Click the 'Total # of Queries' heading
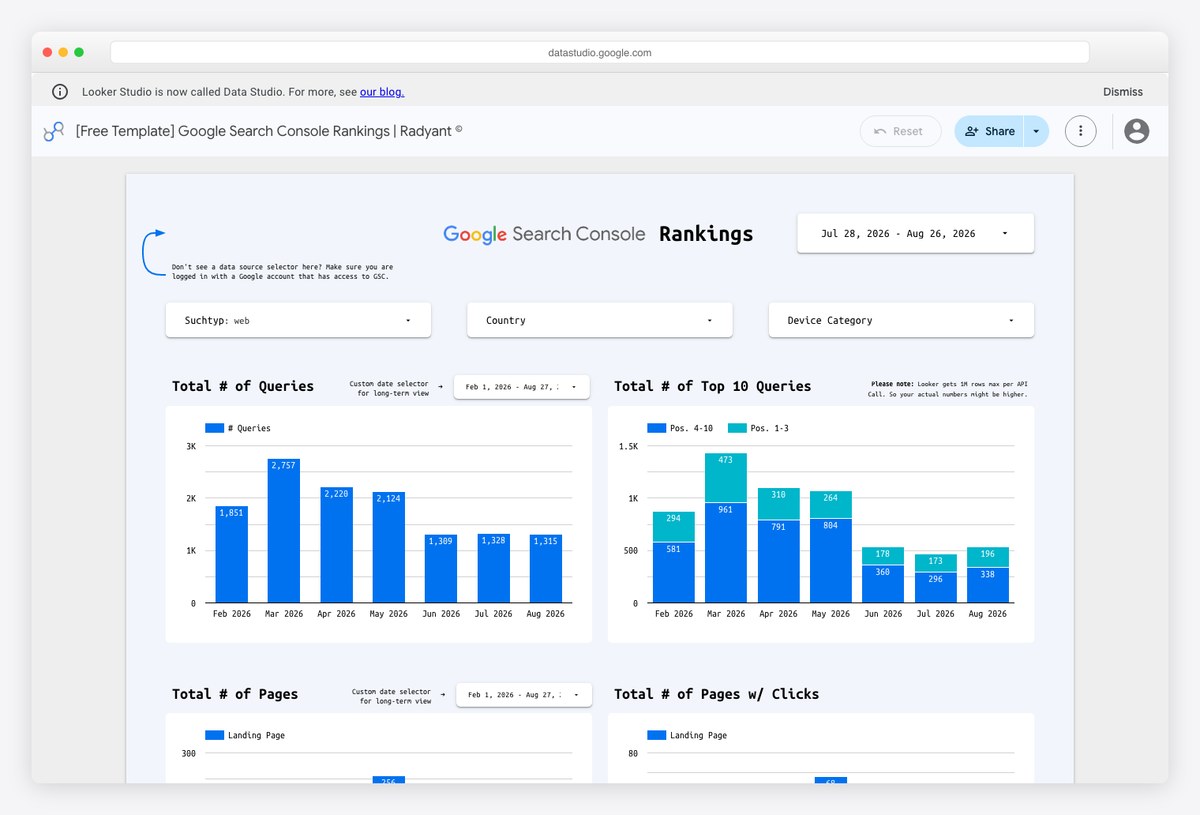The image size is (1200, 815). (x=243, y=386)
